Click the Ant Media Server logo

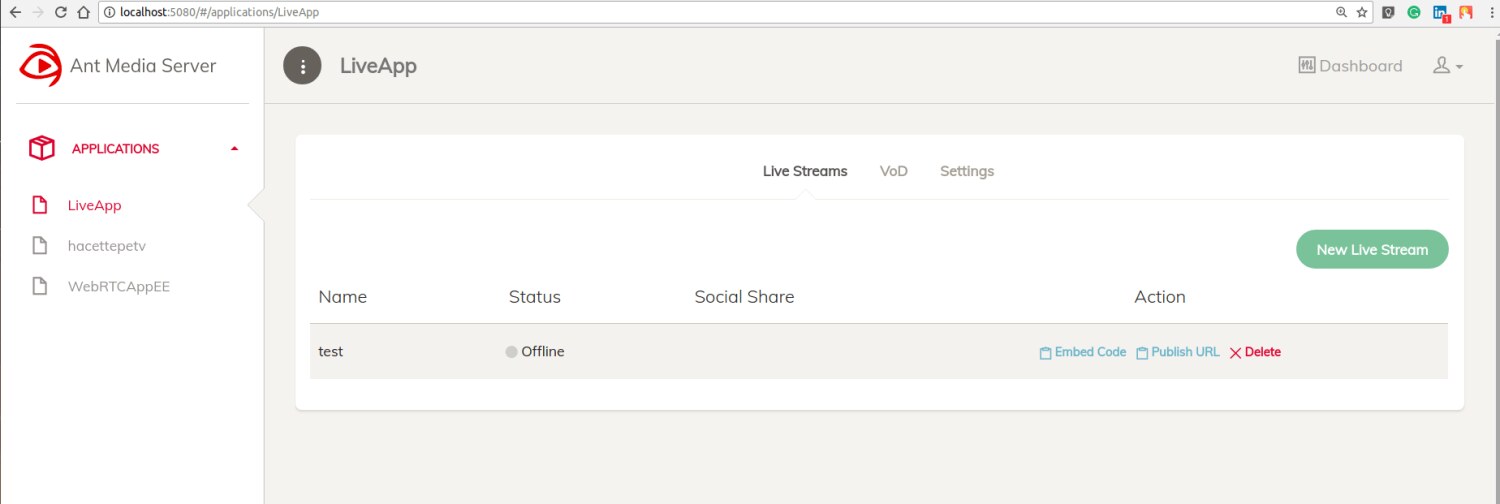tap(41, 66)
